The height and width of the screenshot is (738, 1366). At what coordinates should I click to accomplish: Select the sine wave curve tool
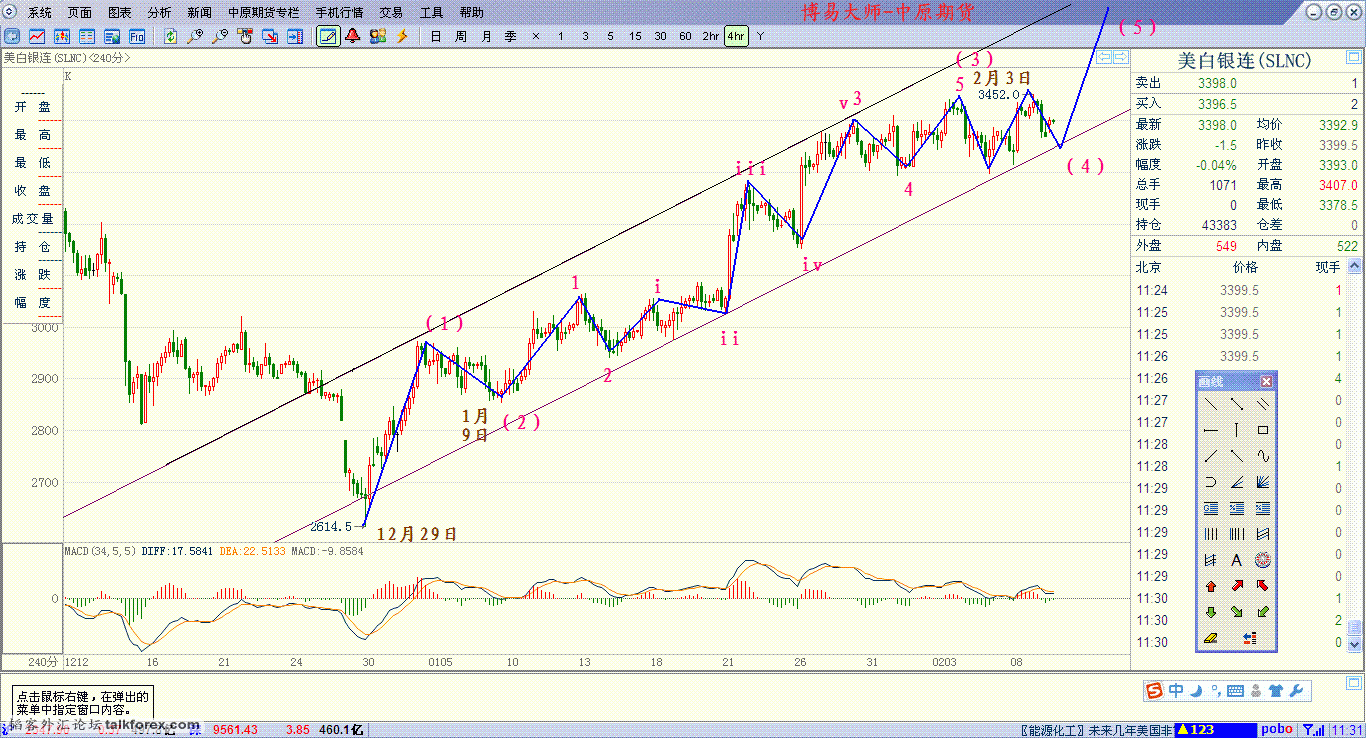1263,456
